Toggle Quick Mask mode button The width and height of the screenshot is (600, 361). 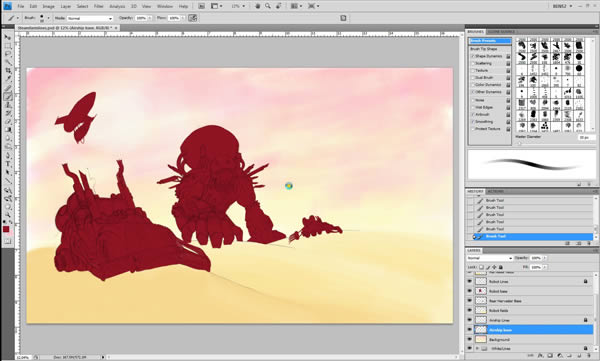pos(7,241)
